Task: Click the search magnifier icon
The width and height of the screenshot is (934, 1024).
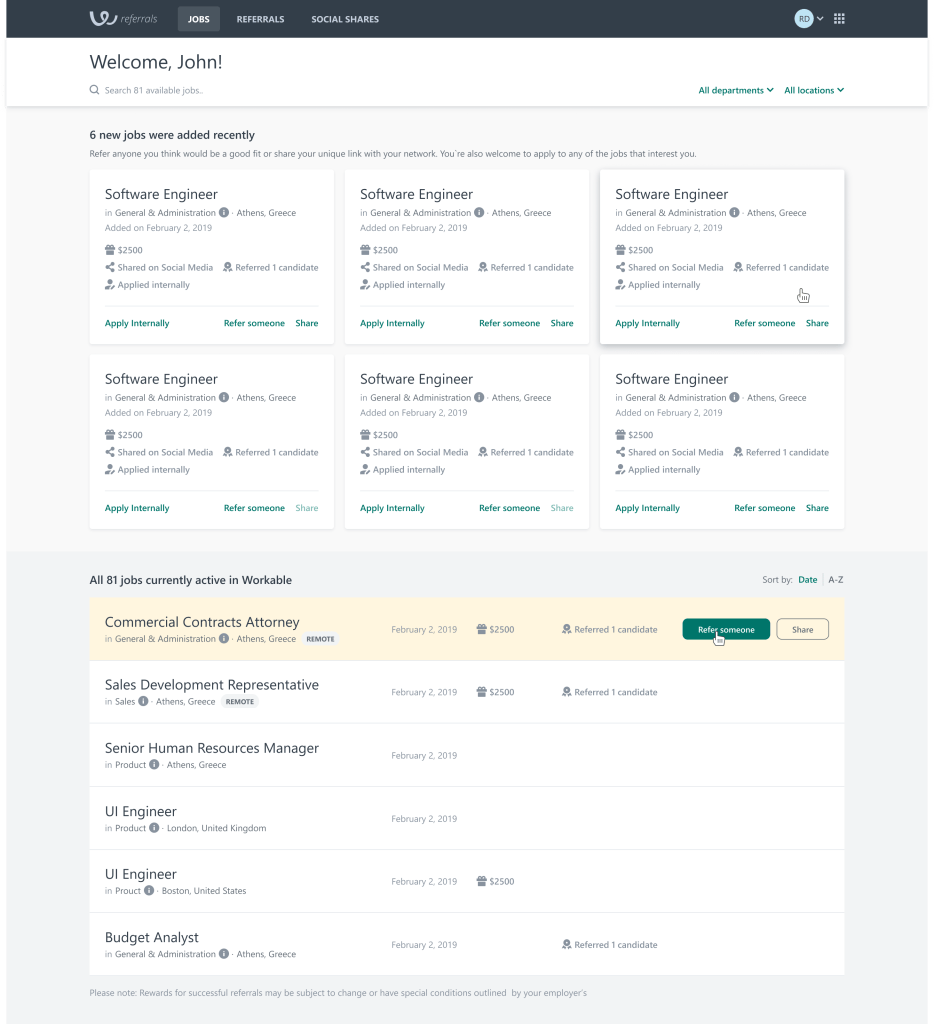Action: coord(94,91)
